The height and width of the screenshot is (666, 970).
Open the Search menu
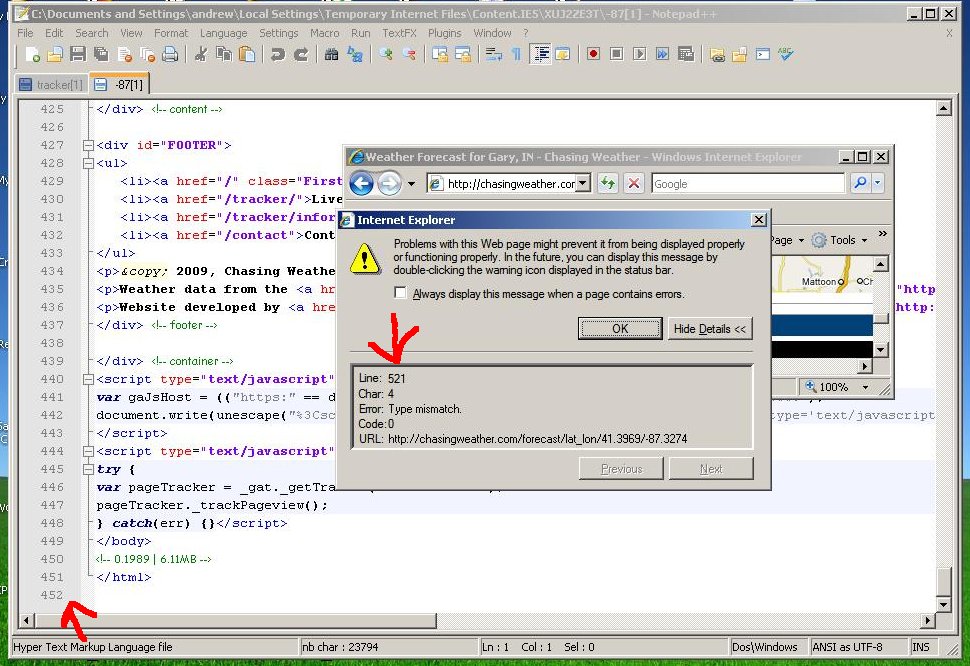(x=92, y=33)
